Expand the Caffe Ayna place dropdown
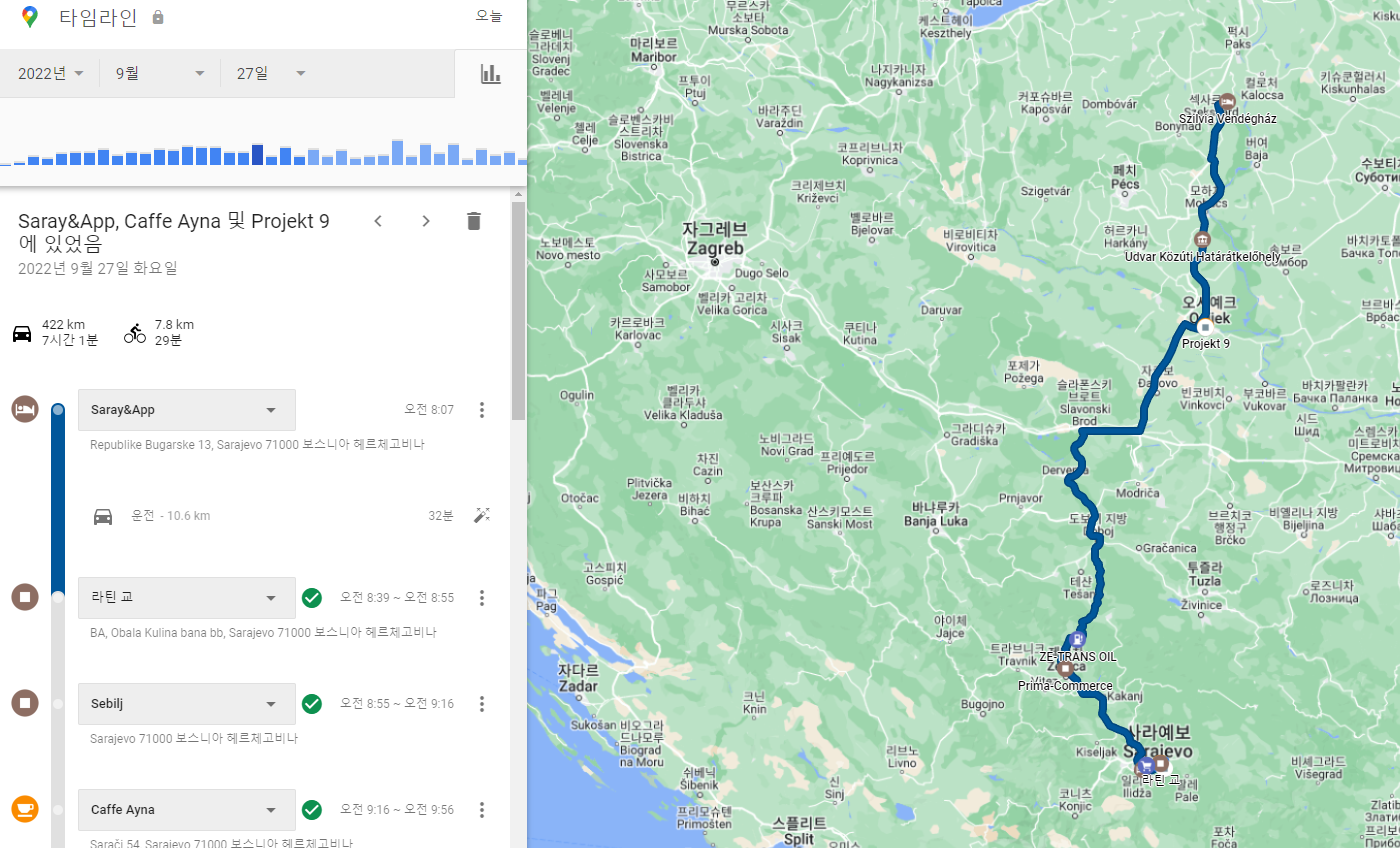Image resolution: width=1400 pixels, height=848 pixels. point(187,810)
